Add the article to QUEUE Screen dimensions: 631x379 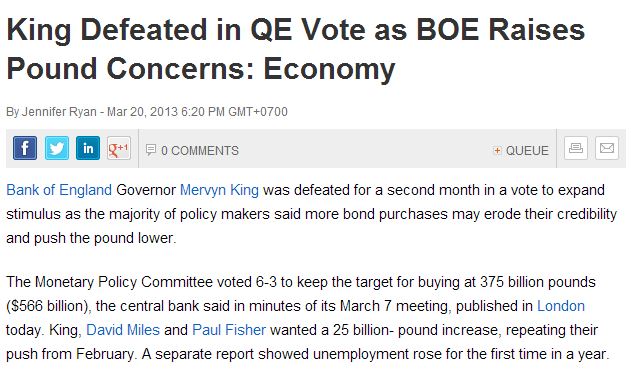[x=521, y=150]
